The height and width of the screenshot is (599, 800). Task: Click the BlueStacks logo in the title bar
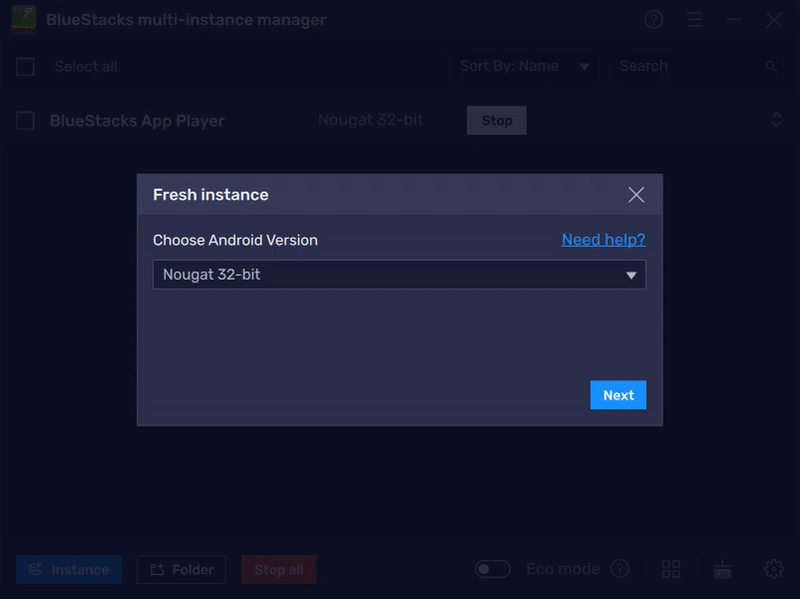[23, 19]
